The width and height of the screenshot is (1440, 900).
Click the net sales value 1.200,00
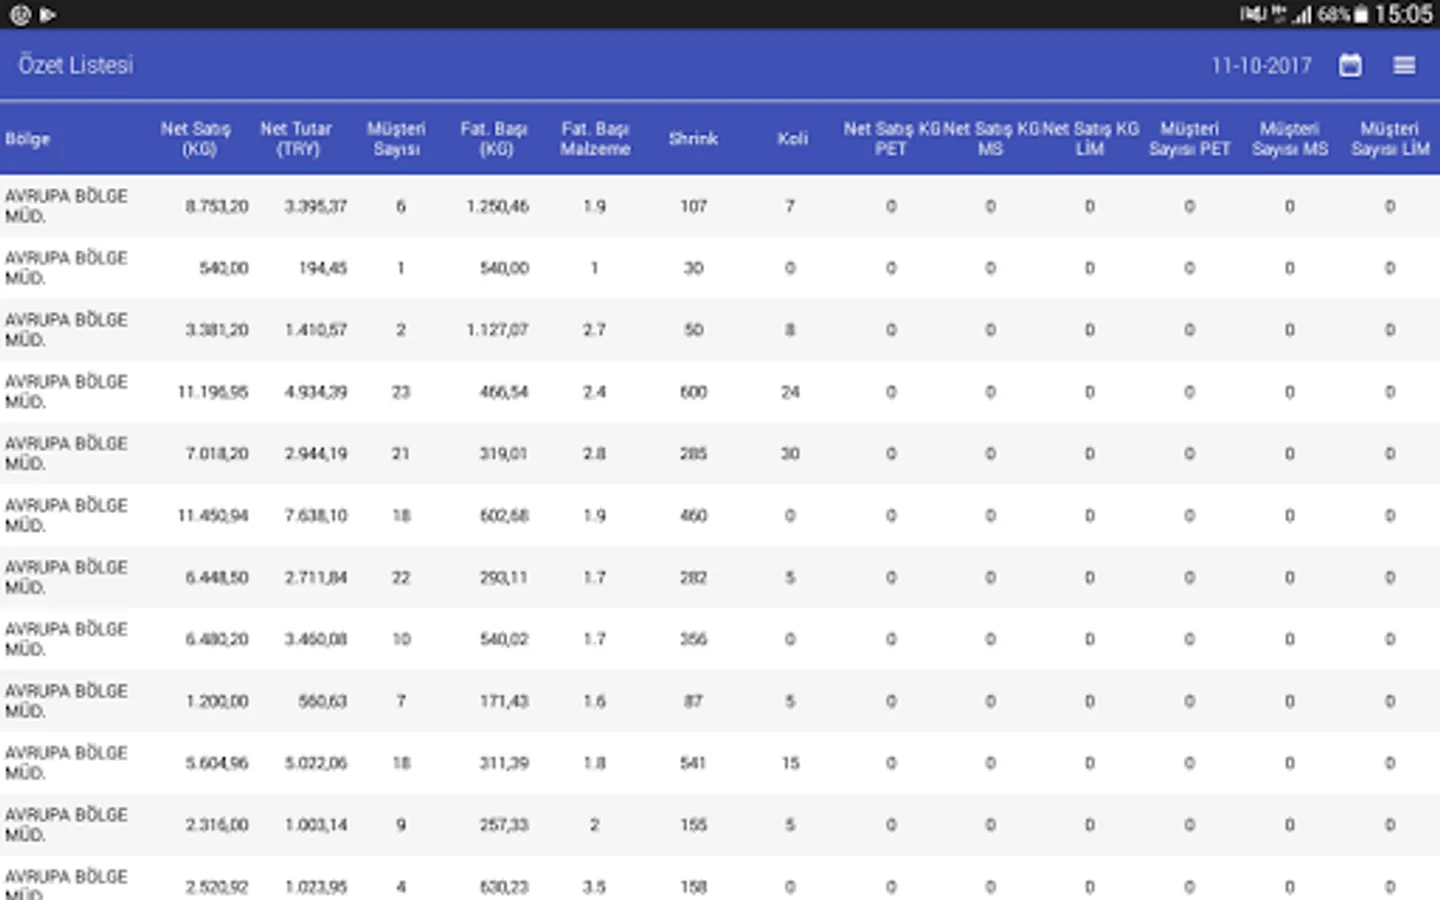coord(217,702)
